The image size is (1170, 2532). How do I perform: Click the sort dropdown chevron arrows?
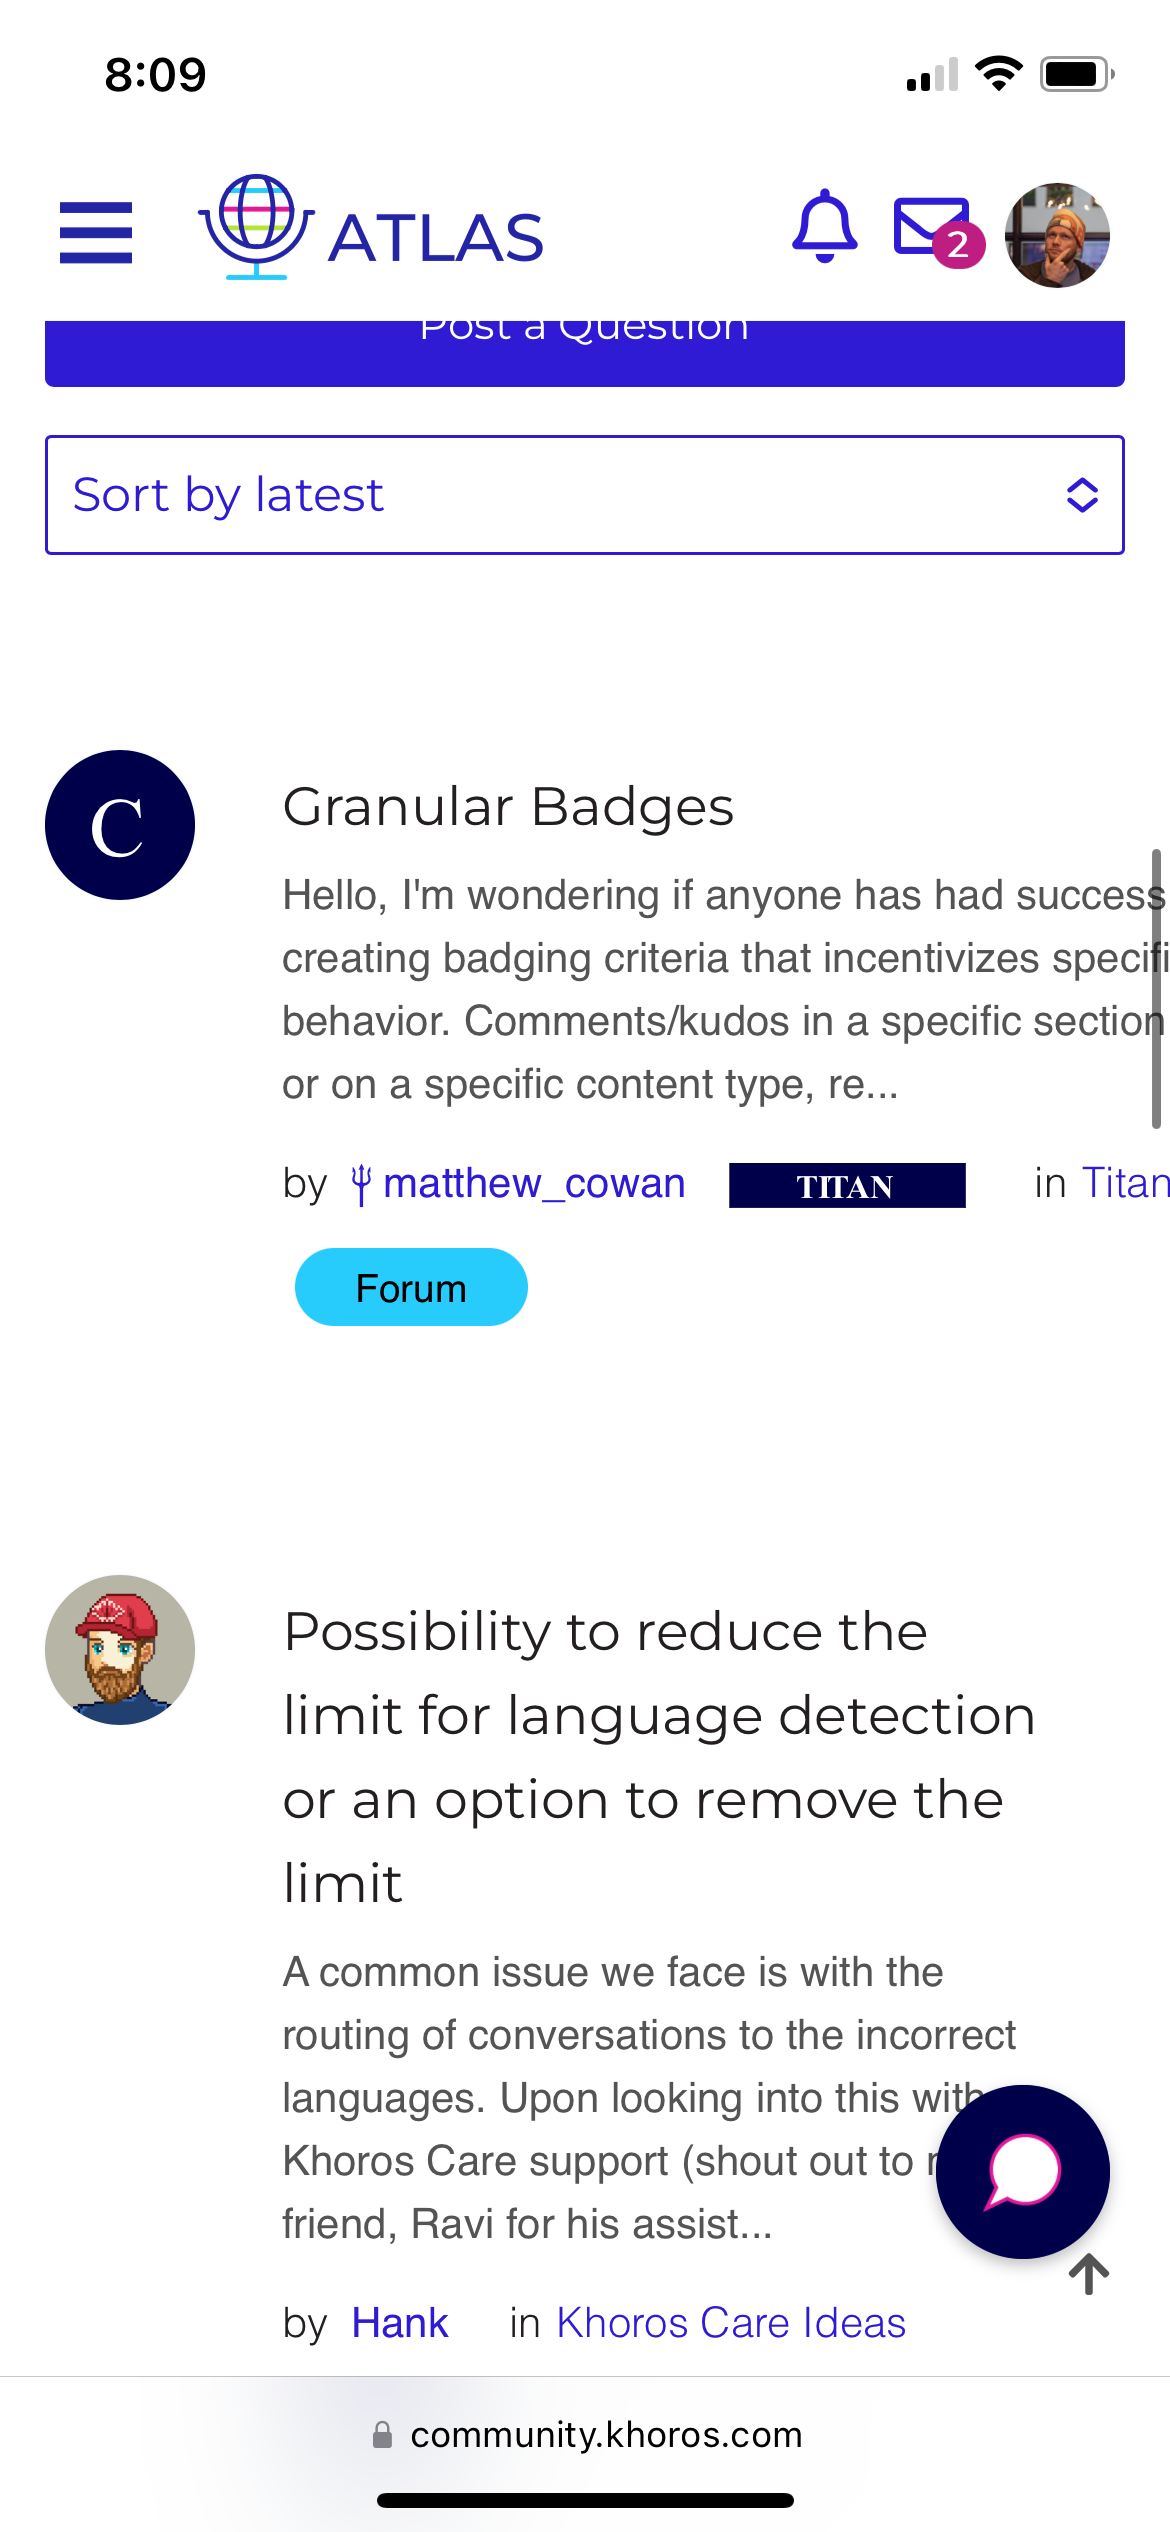[1082, 495]
